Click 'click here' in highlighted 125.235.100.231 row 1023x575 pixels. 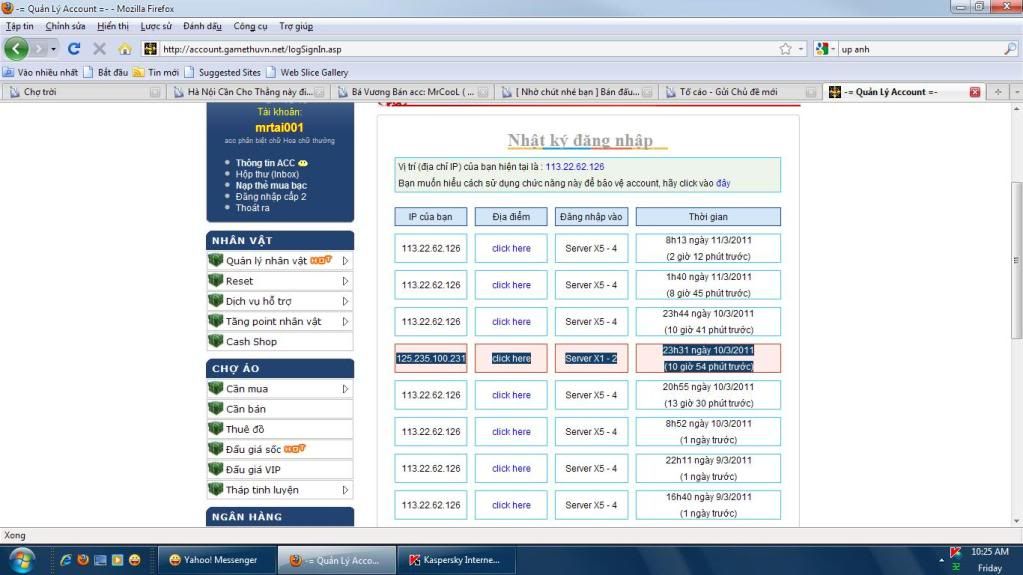[x=511, y=358]
